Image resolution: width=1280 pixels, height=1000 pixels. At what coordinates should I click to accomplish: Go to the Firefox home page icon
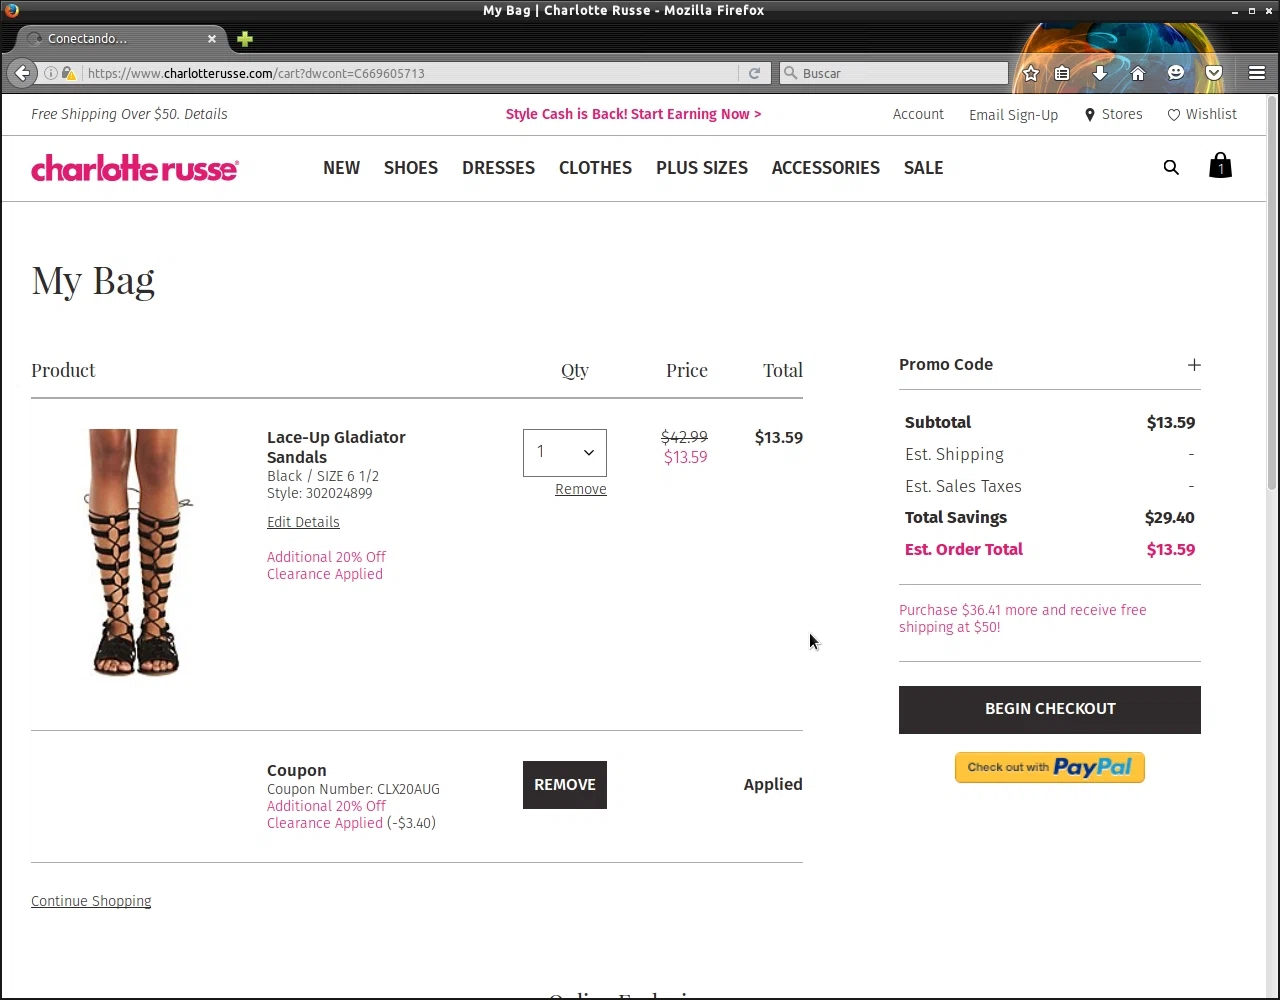click(x=1138, y=73)
